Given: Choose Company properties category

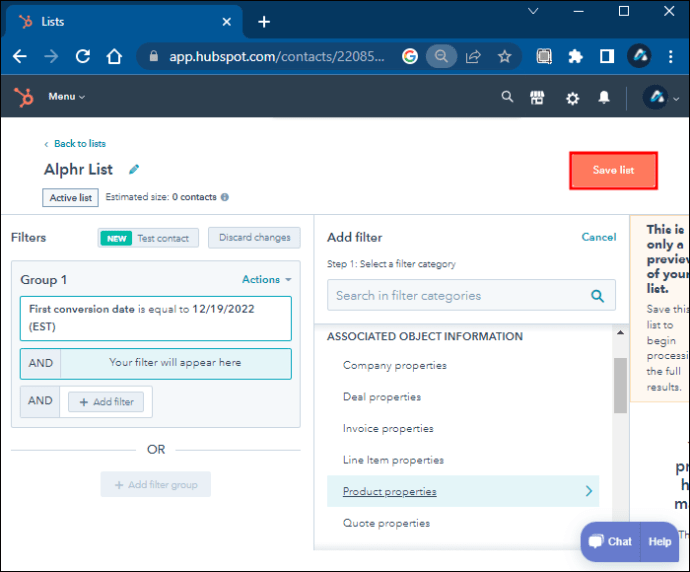Looking at the screenshot, I should (395, 365).
